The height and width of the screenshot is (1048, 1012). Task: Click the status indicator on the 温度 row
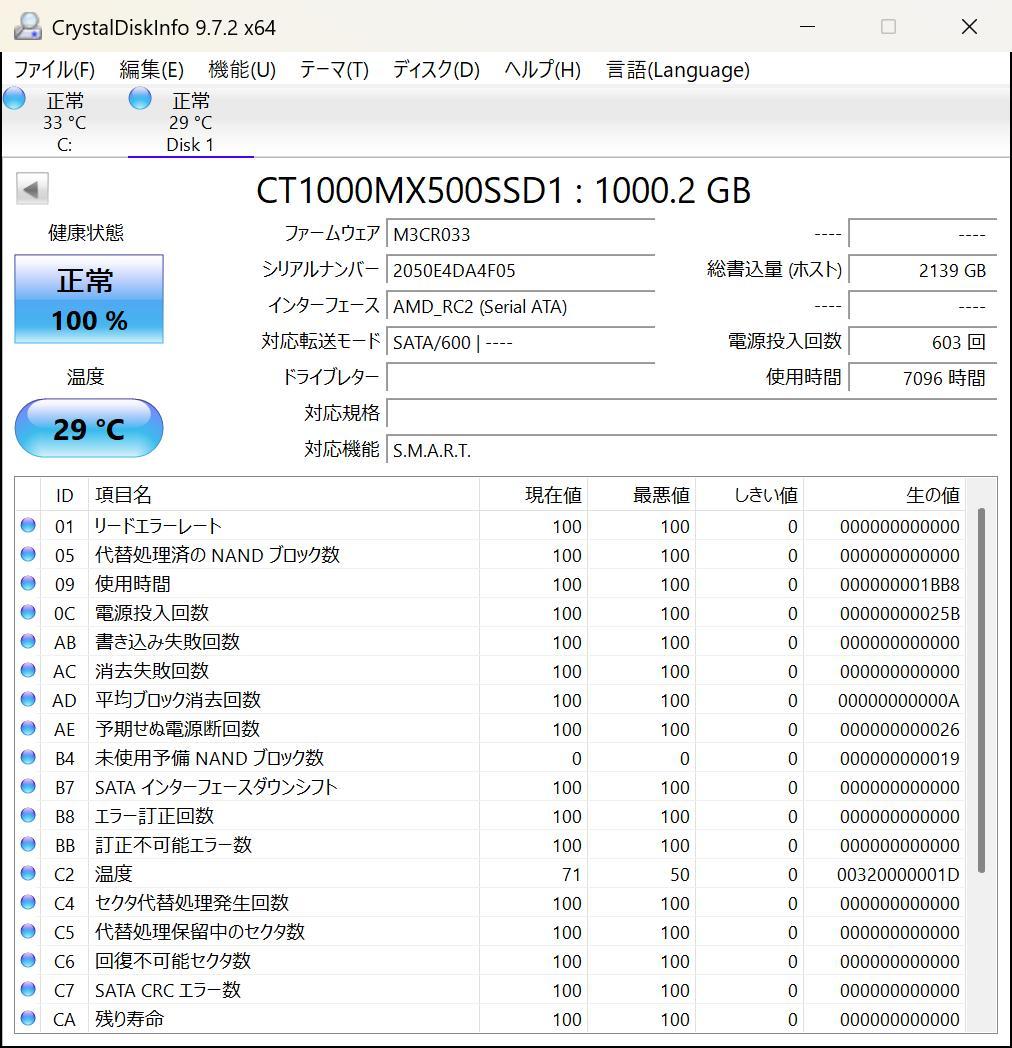tap(27, 874)
